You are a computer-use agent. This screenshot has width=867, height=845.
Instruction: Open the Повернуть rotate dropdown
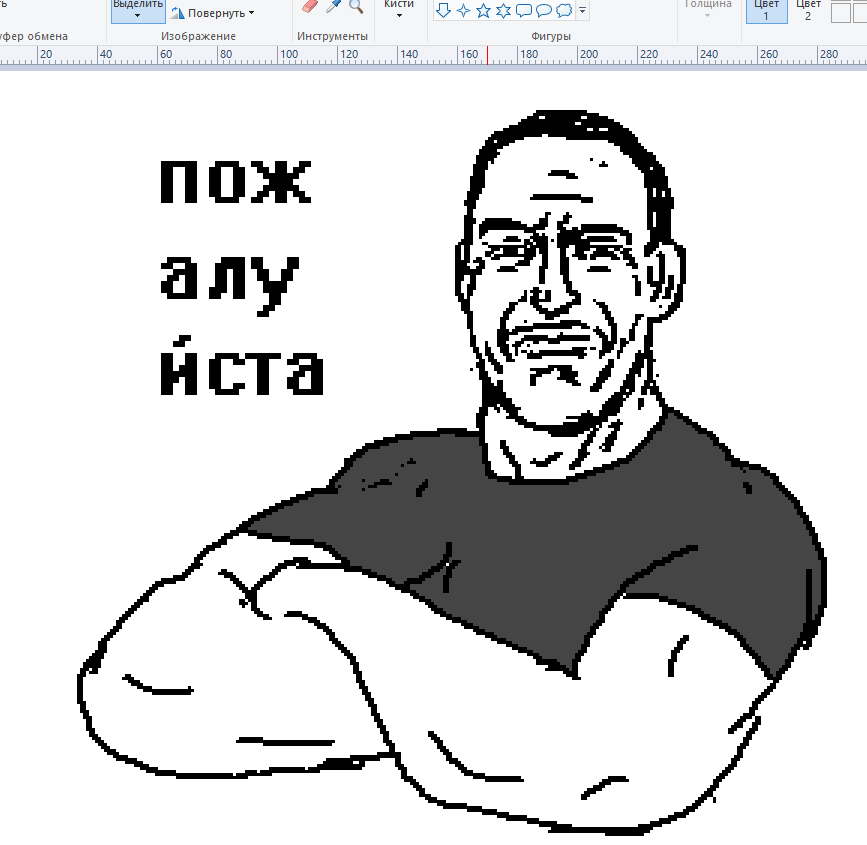[212, 13]
